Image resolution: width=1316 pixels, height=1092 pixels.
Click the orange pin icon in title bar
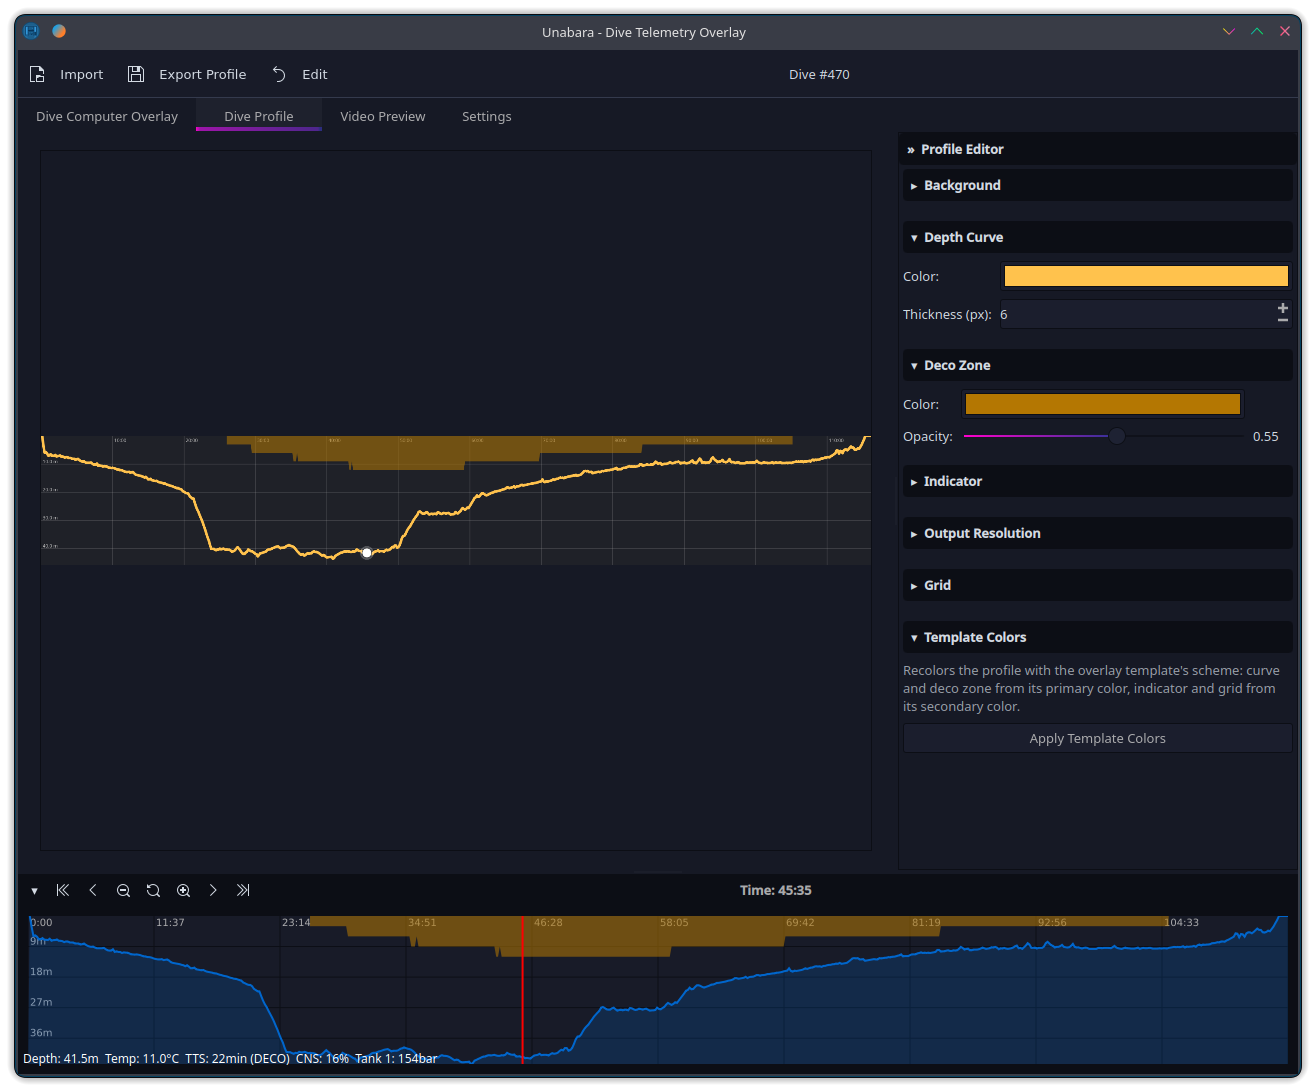tap(59, 31)
